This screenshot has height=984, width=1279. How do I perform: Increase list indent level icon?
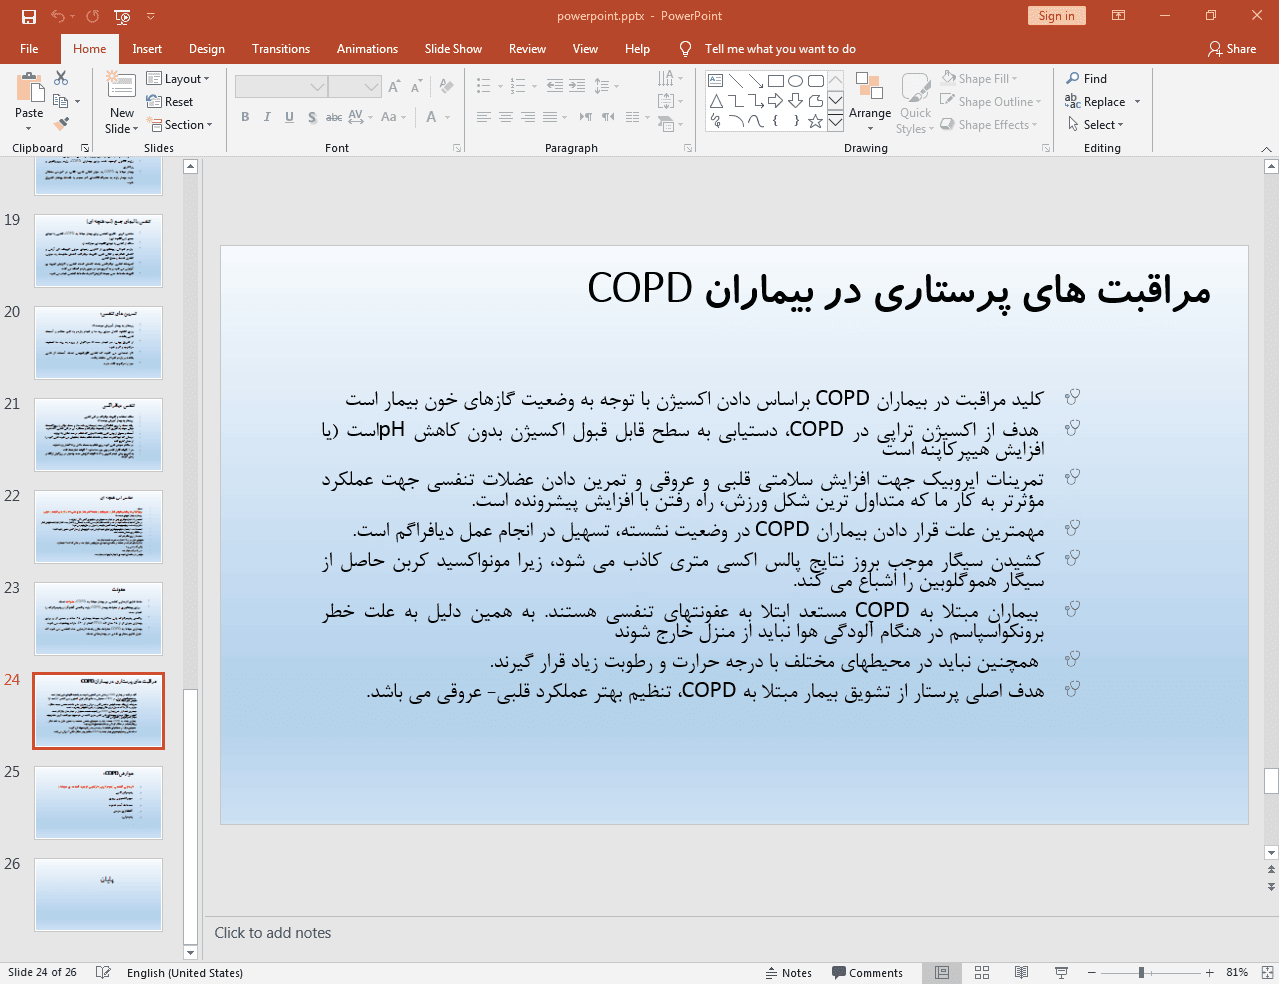pos(577,86)
